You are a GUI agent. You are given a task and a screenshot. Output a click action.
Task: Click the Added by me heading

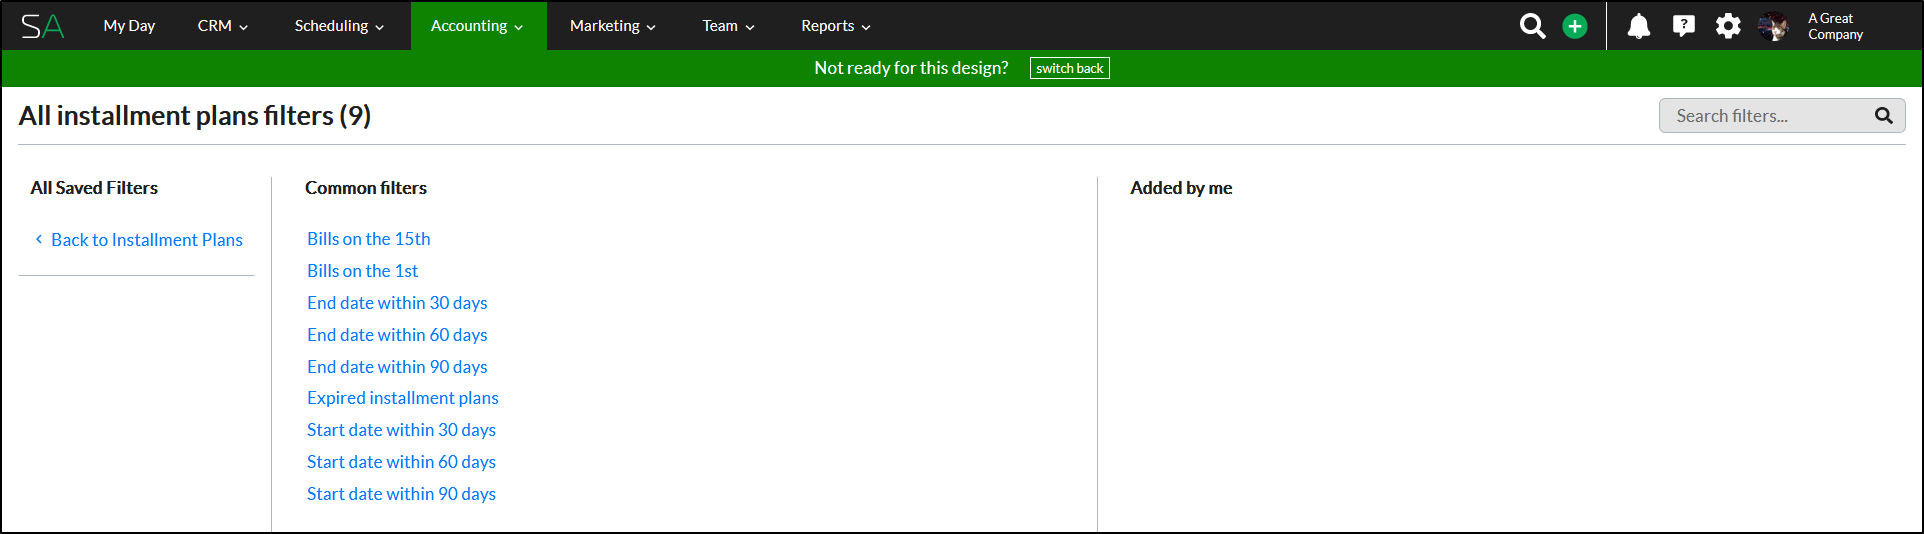pos(1181,188)
